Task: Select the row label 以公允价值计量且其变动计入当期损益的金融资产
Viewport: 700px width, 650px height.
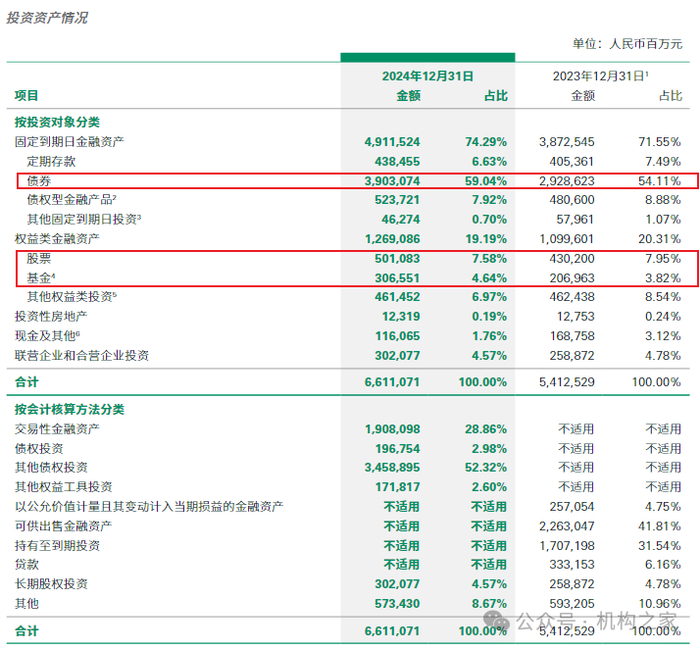Action: 149,507
